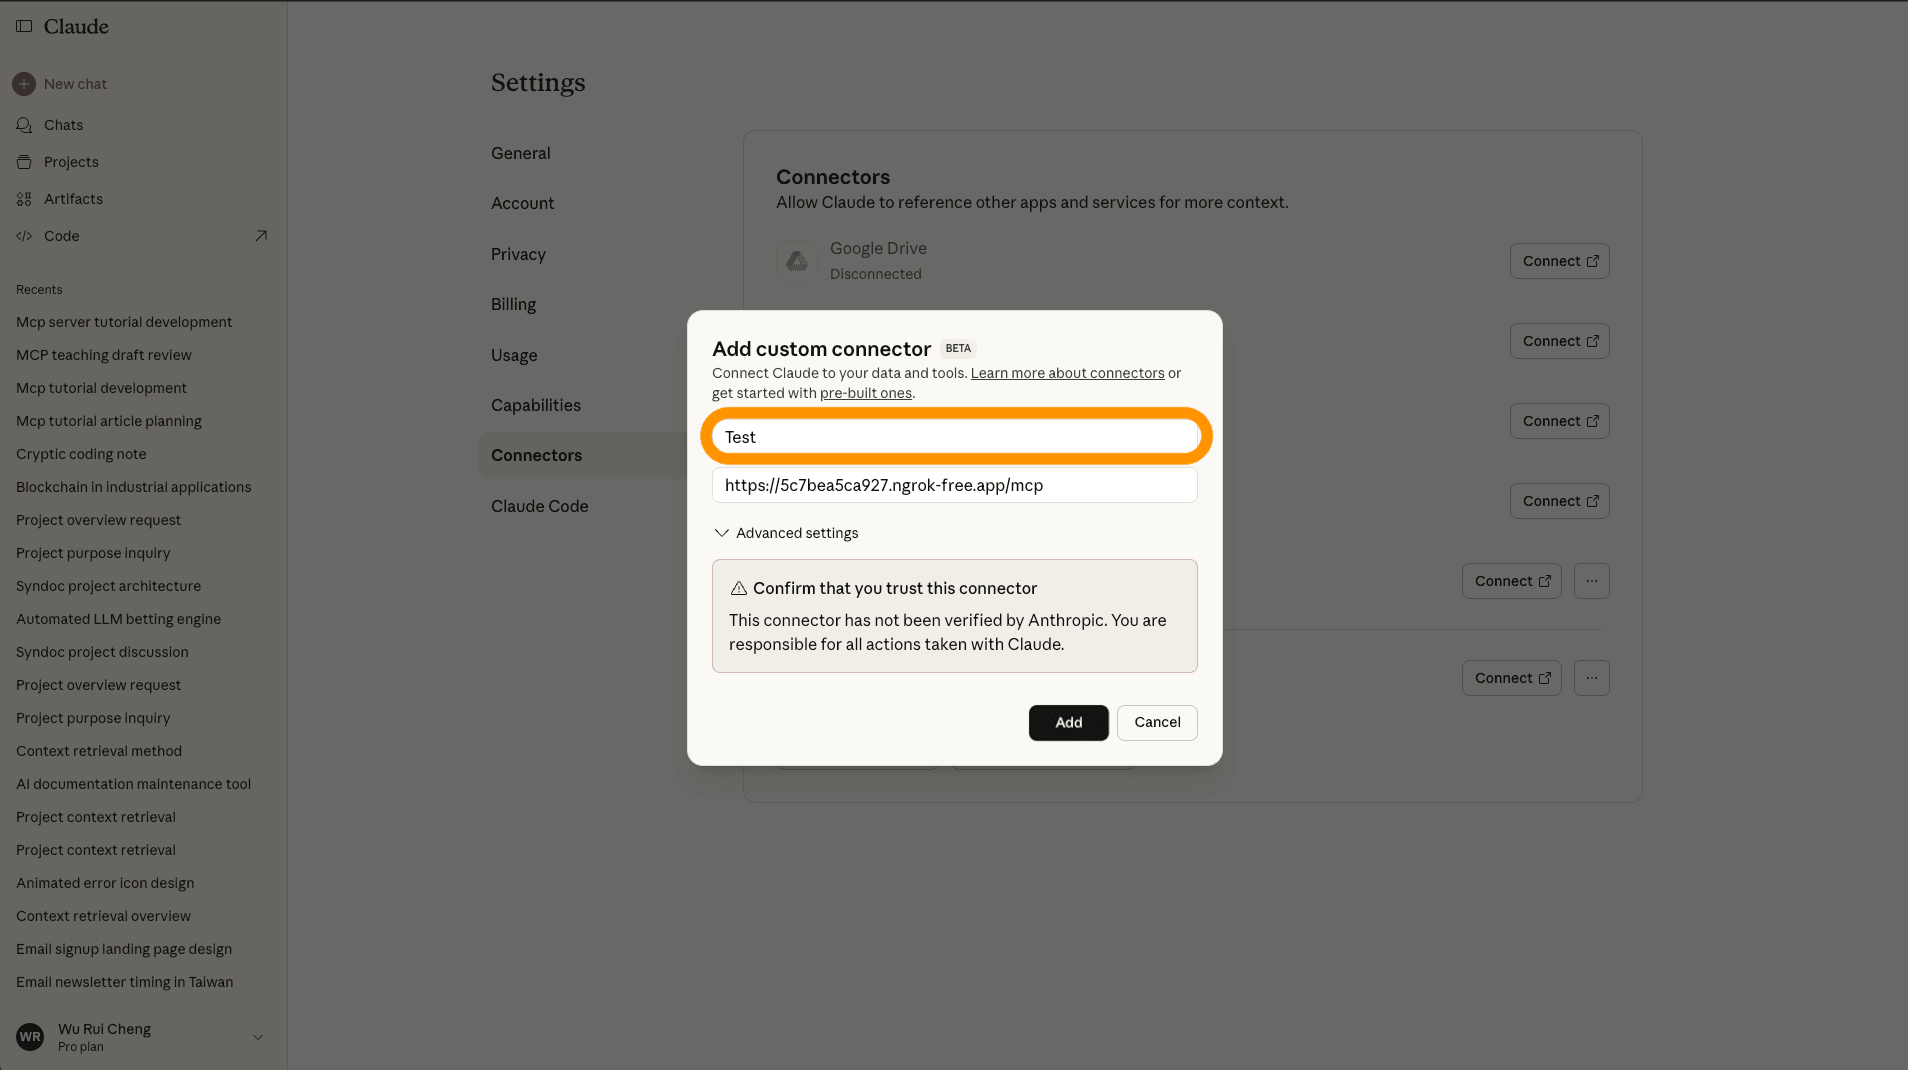Switch to the General settings tab
This screenshot has height=1070, width=1908.
(520, 153)
